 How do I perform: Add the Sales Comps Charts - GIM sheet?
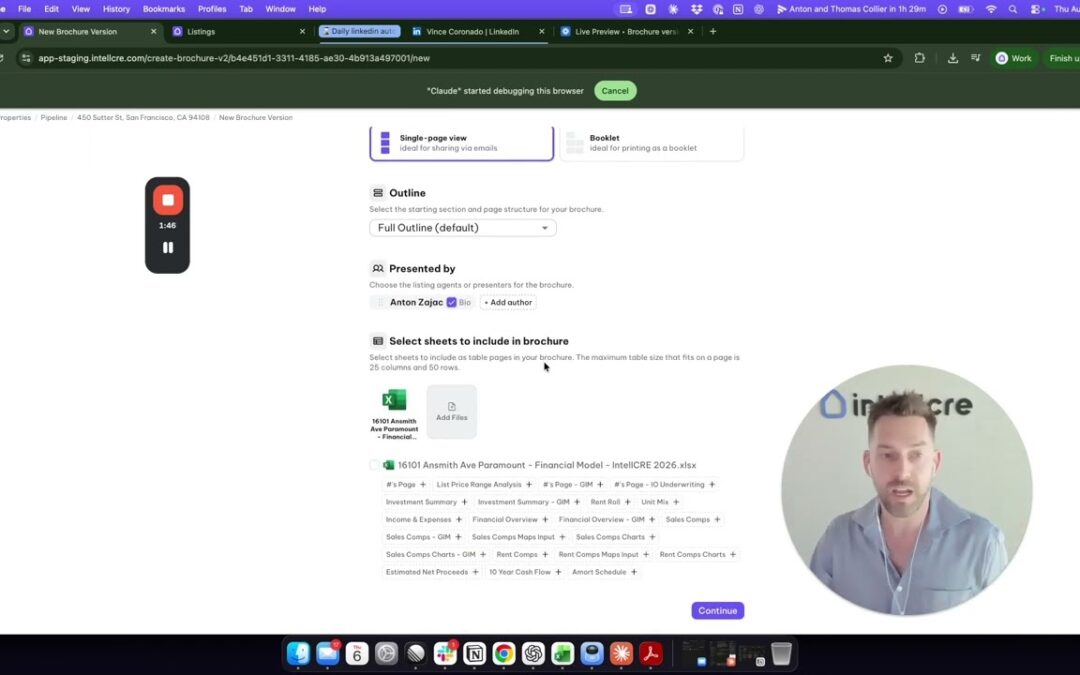click(x=483, y=554)
